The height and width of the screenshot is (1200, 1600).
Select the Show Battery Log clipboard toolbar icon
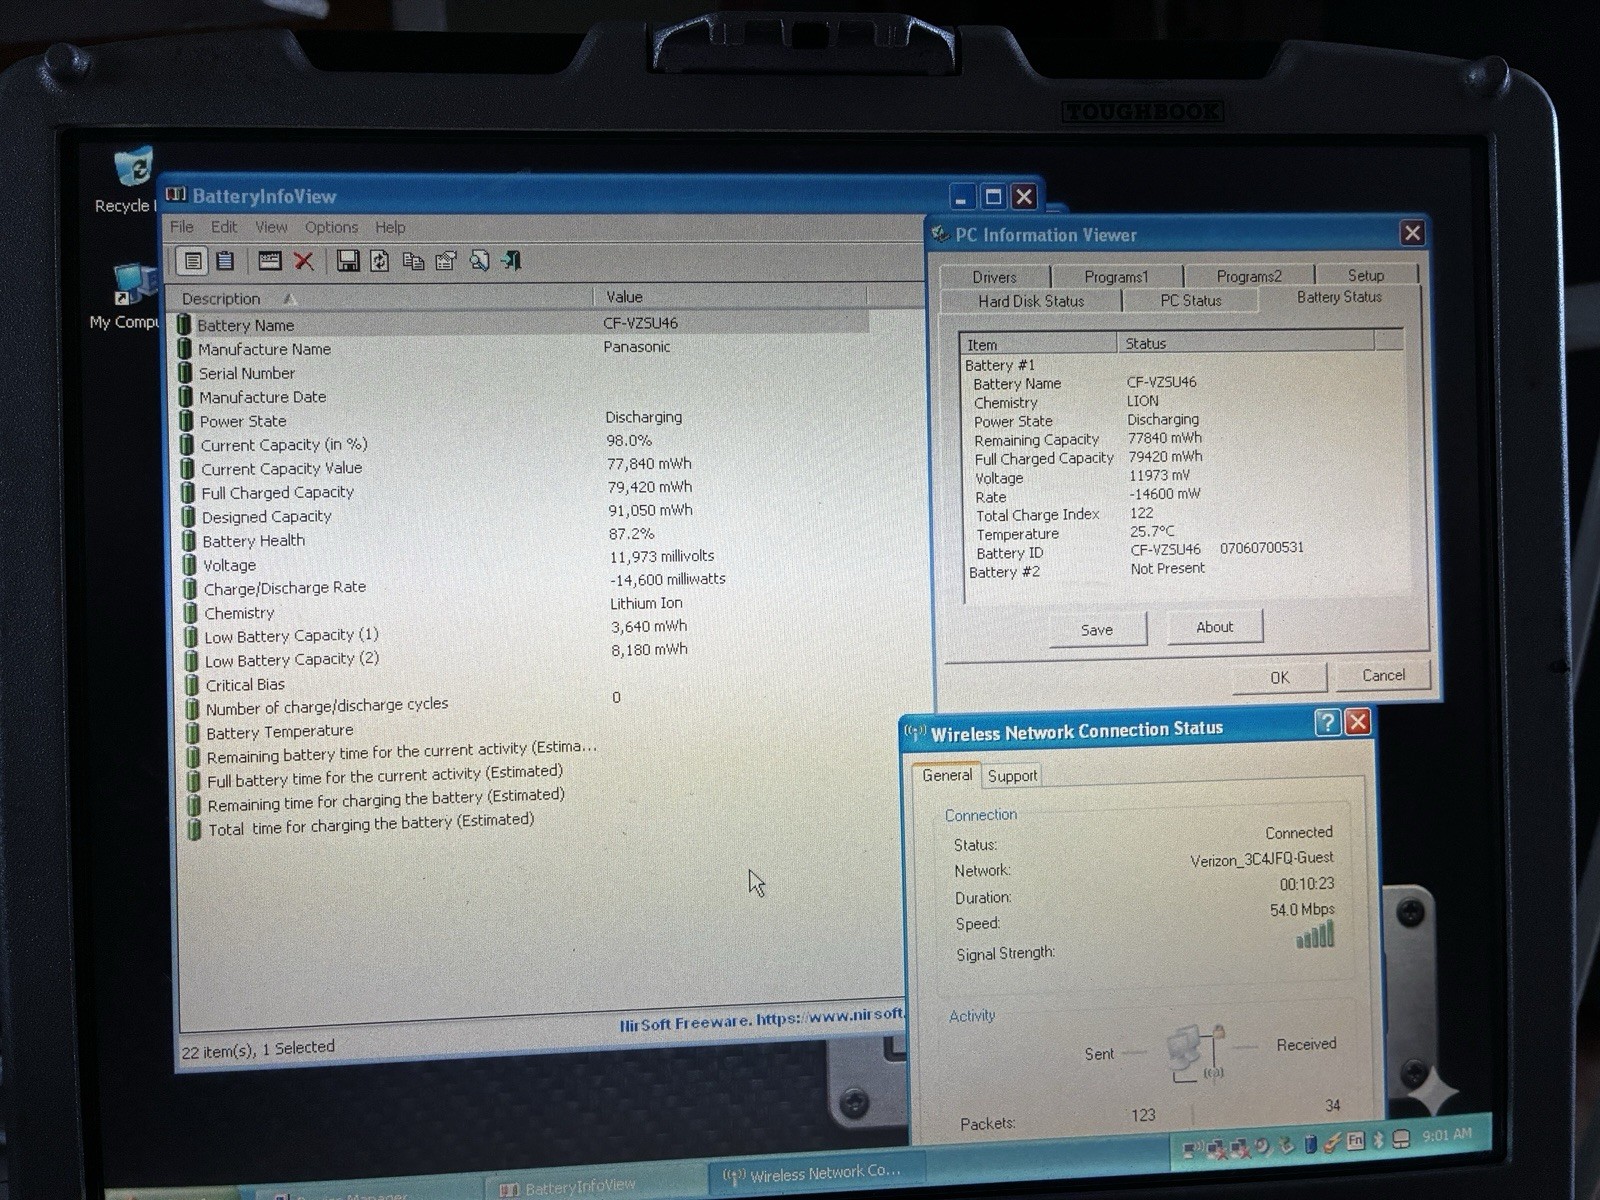pyautogui.click(x=226, y=261)
